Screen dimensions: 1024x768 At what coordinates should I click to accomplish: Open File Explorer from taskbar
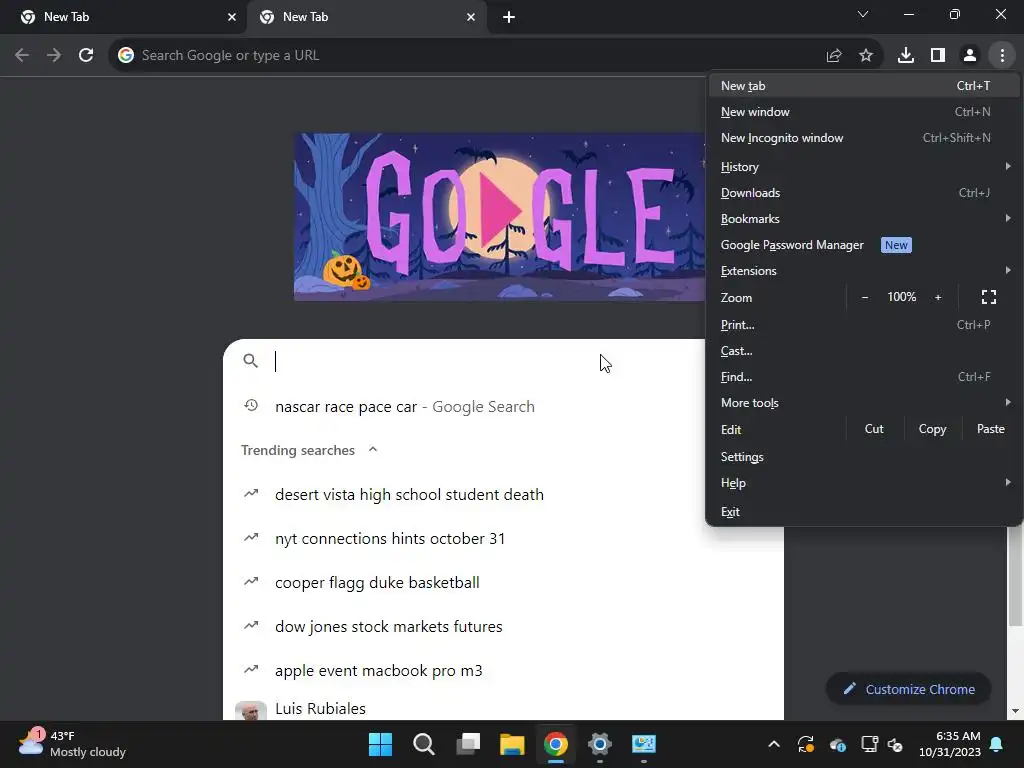tap(512, 744)
